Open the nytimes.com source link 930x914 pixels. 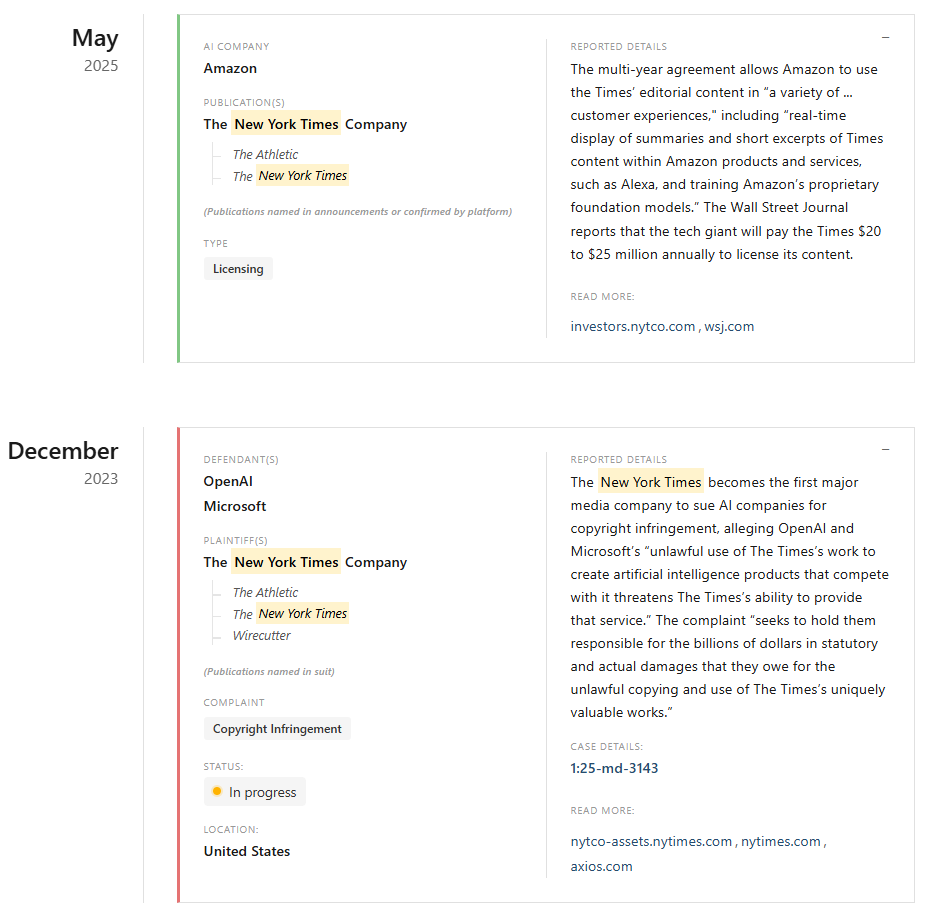click(781, 842)
